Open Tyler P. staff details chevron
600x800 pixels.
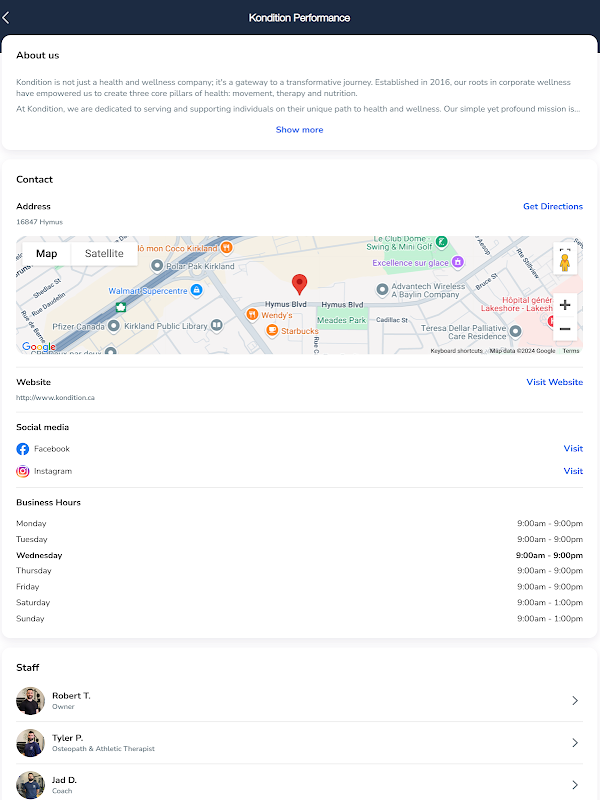575,743
